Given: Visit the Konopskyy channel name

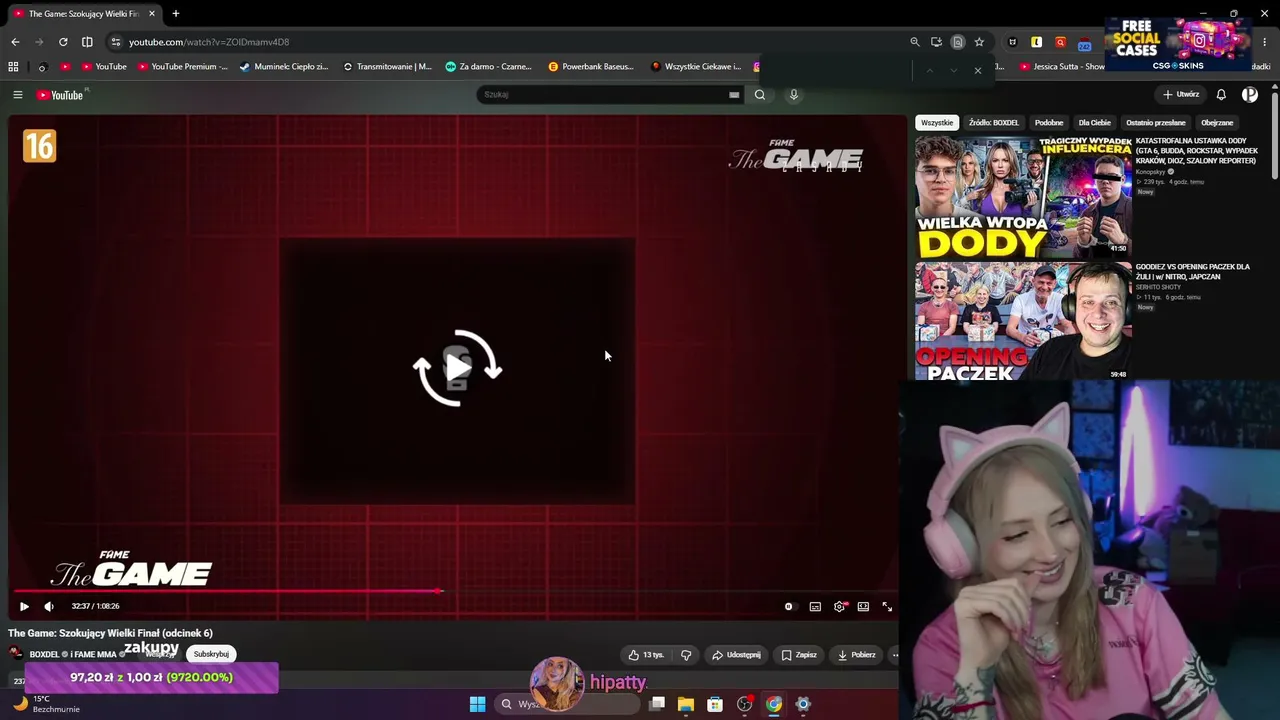Looking at the screenshot, I should click(1151, 172).
